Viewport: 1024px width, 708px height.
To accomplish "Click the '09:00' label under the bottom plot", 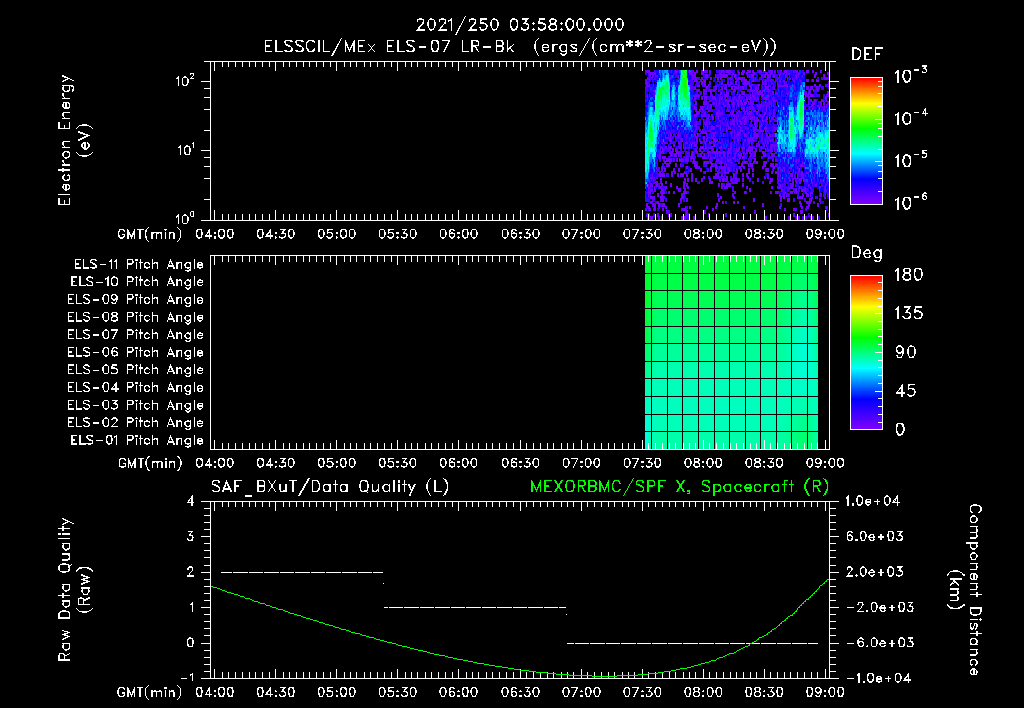I will click(x=825, y=692).
